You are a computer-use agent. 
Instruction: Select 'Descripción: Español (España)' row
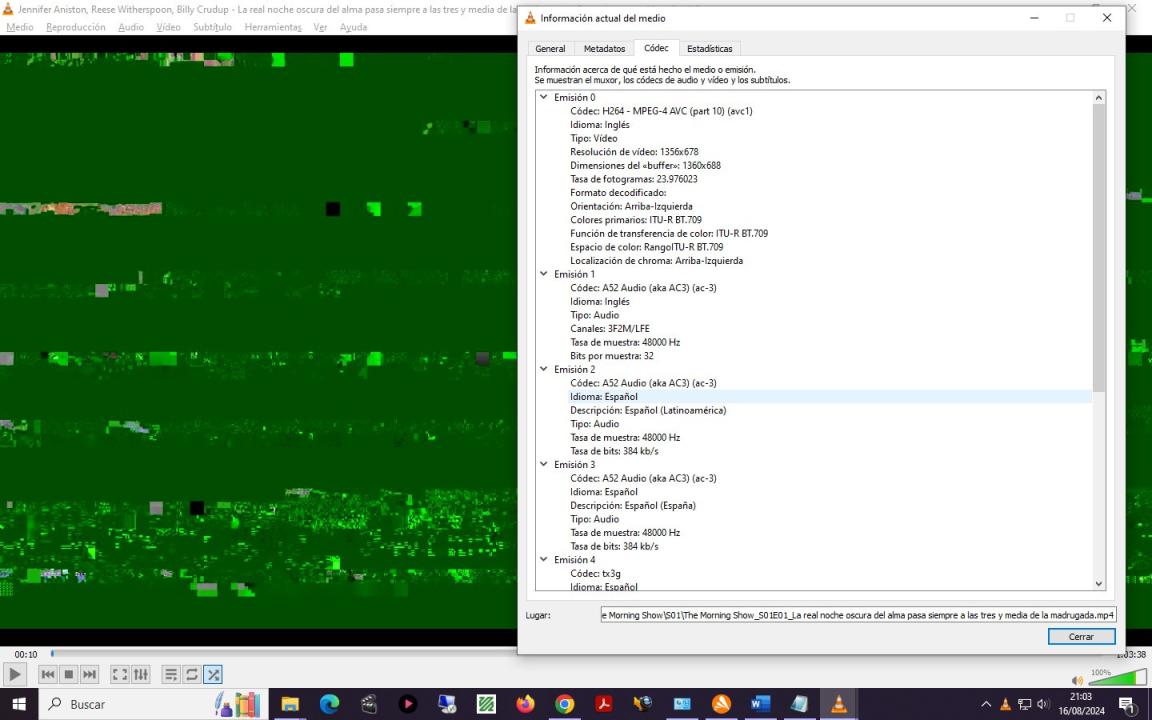[x=633, y=505]
